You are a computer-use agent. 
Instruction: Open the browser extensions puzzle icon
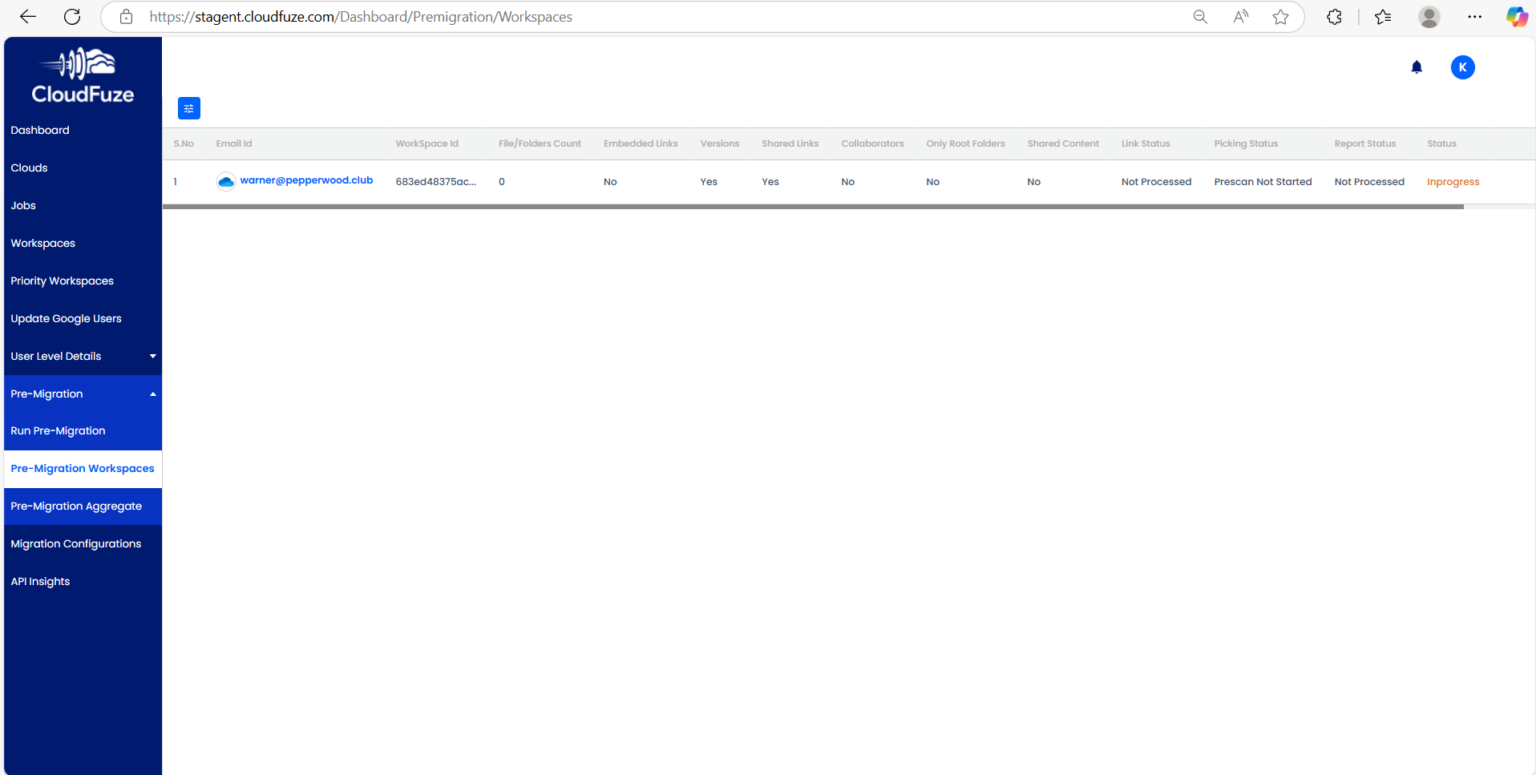pyautogui.click(x=1334, y=16)
